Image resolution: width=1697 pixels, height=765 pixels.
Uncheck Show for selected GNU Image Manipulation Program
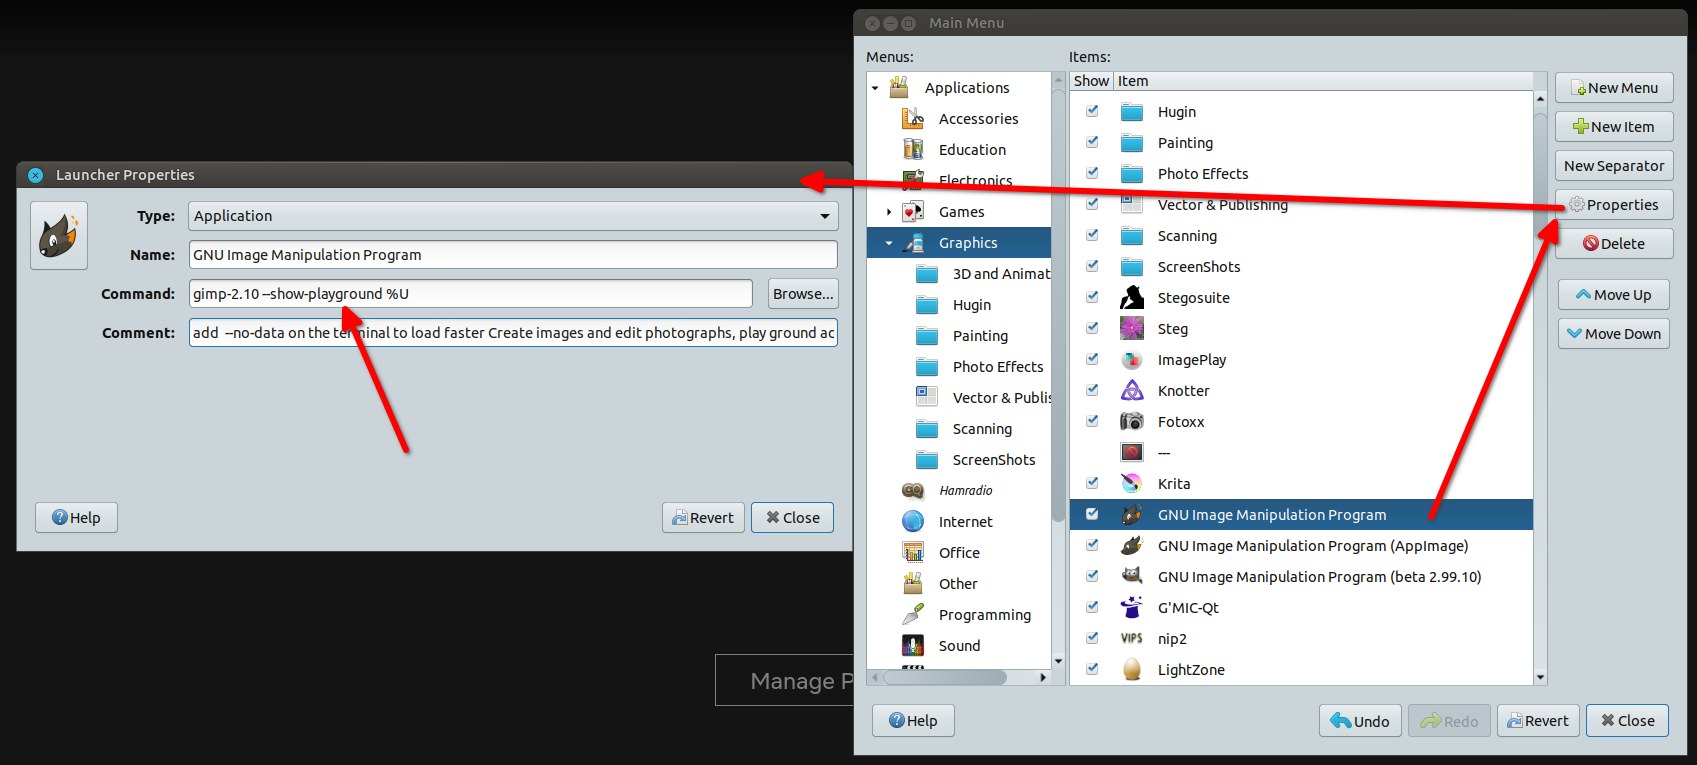click(x=1092, y=514)
